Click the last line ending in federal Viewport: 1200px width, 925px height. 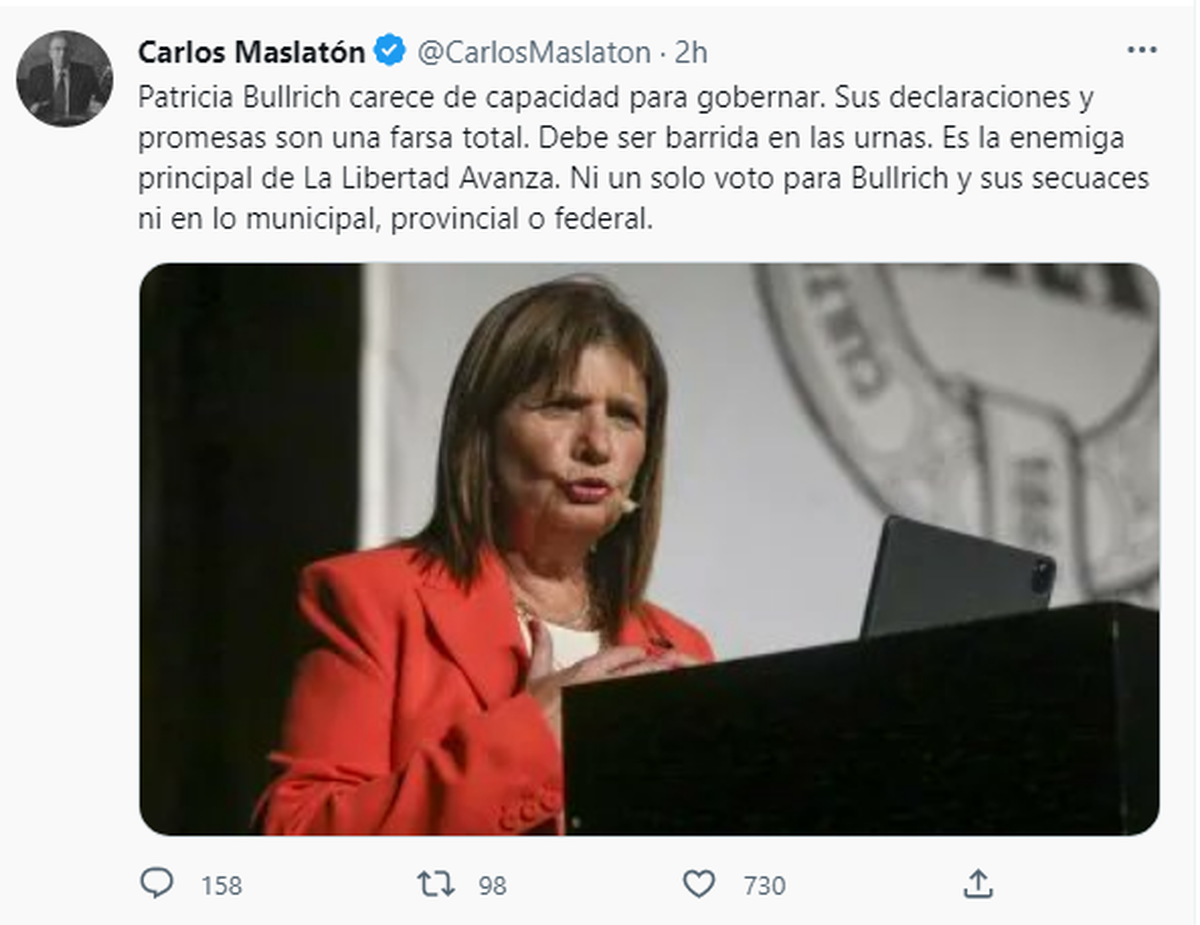[x=395, y=219]
